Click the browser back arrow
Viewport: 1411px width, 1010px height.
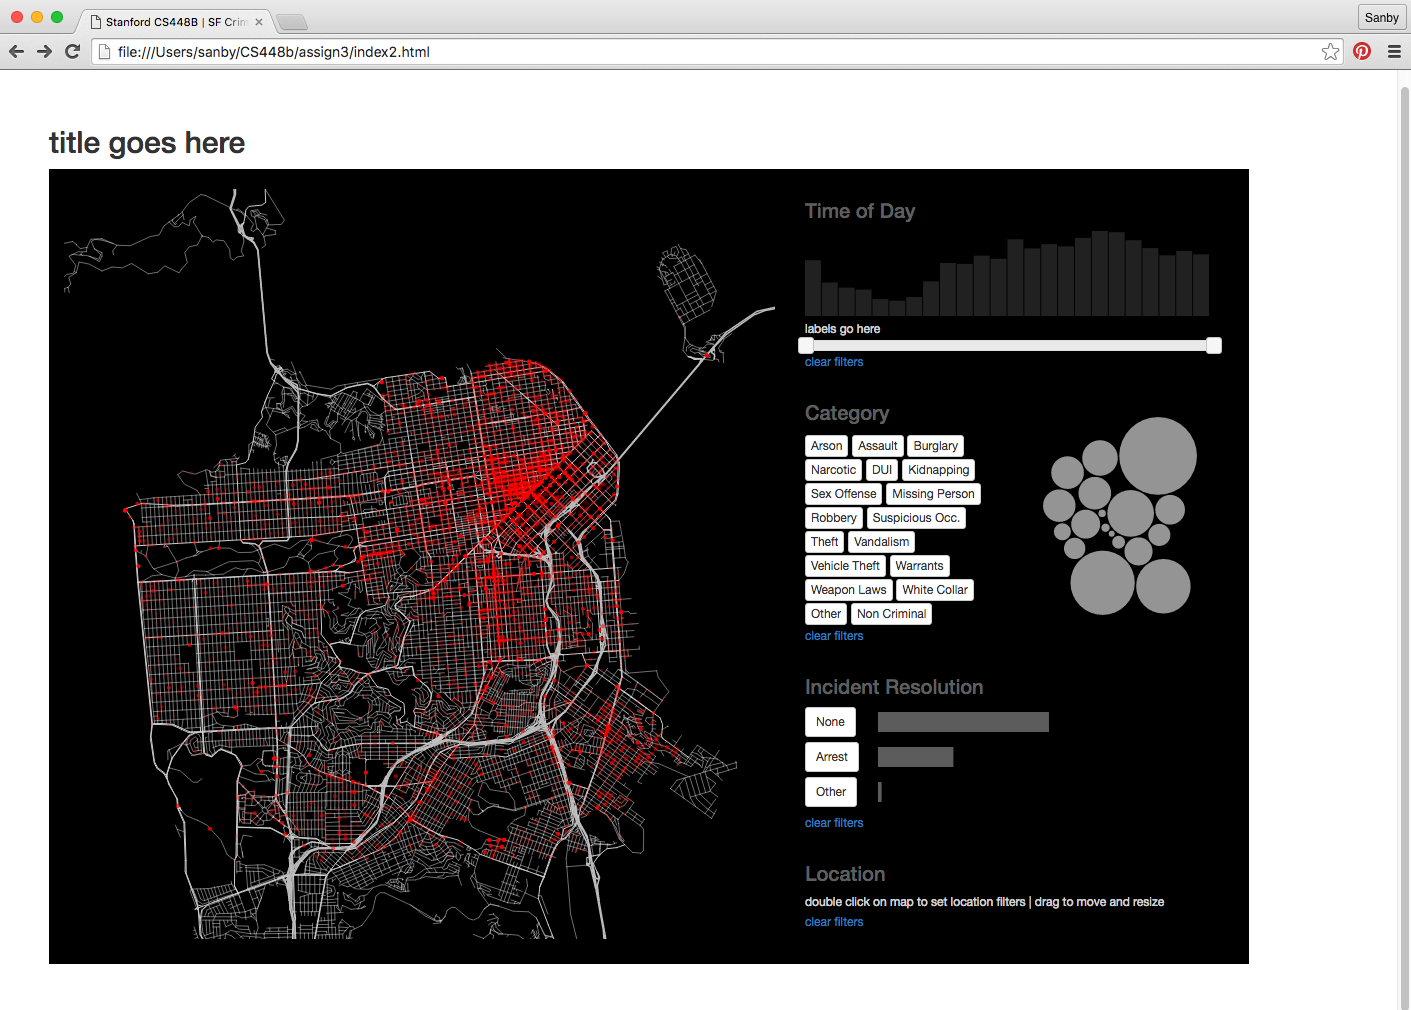[16, 51]
